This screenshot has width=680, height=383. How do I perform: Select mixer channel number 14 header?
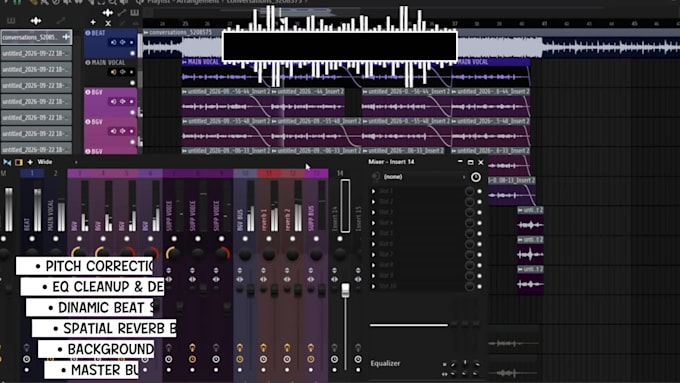coord(340,173)
